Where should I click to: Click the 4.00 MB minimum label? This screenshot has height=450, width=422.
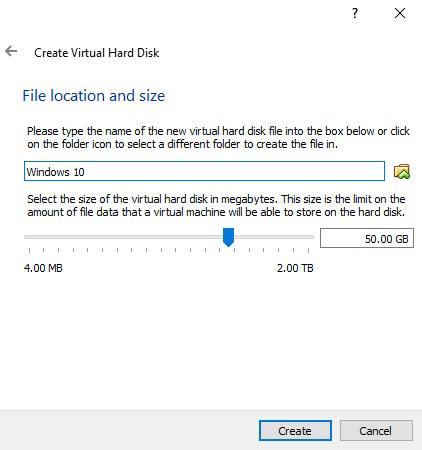coord(43,268)
